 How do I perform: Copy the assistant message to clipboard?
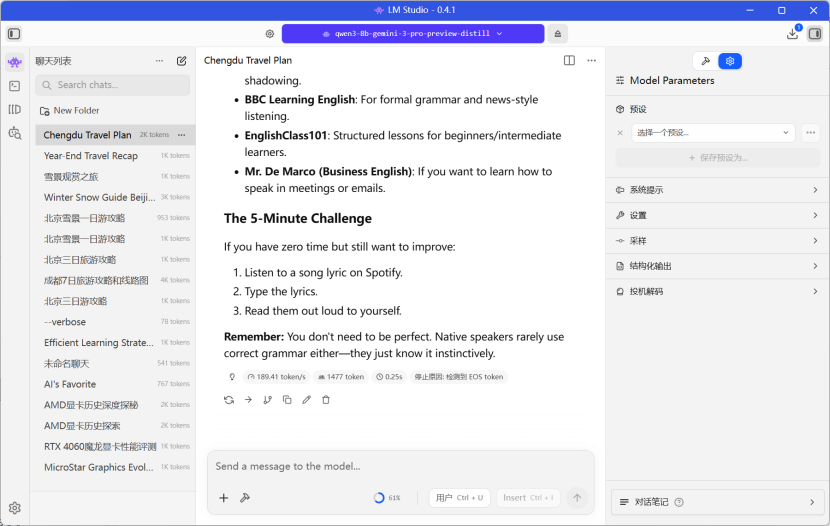[x=287, y=400]
